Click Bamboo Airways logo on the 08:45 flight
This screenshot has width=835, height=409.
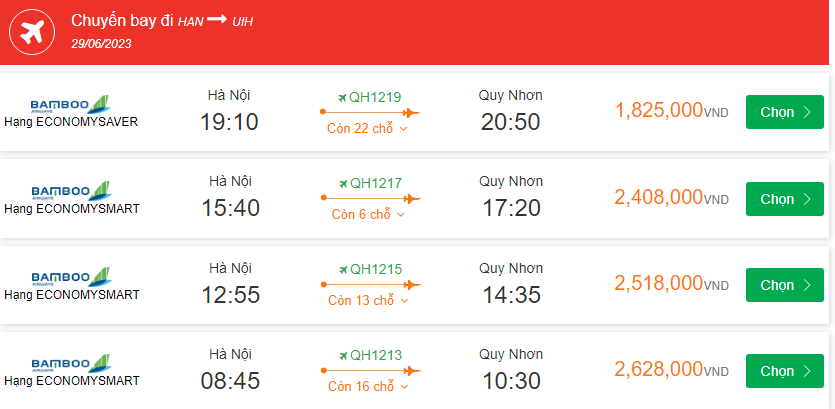point(70,363)
